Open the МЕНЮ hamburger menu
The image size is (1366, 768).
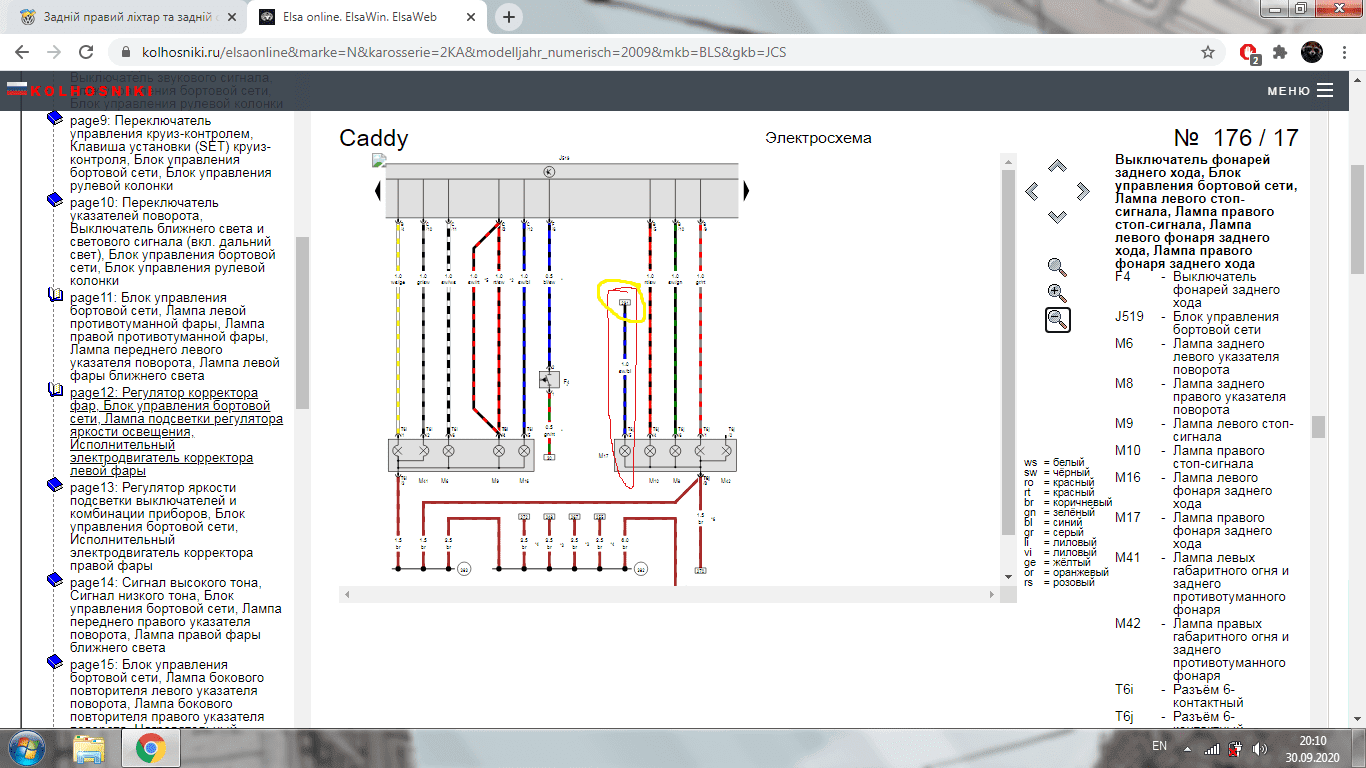coord(1300,90)
